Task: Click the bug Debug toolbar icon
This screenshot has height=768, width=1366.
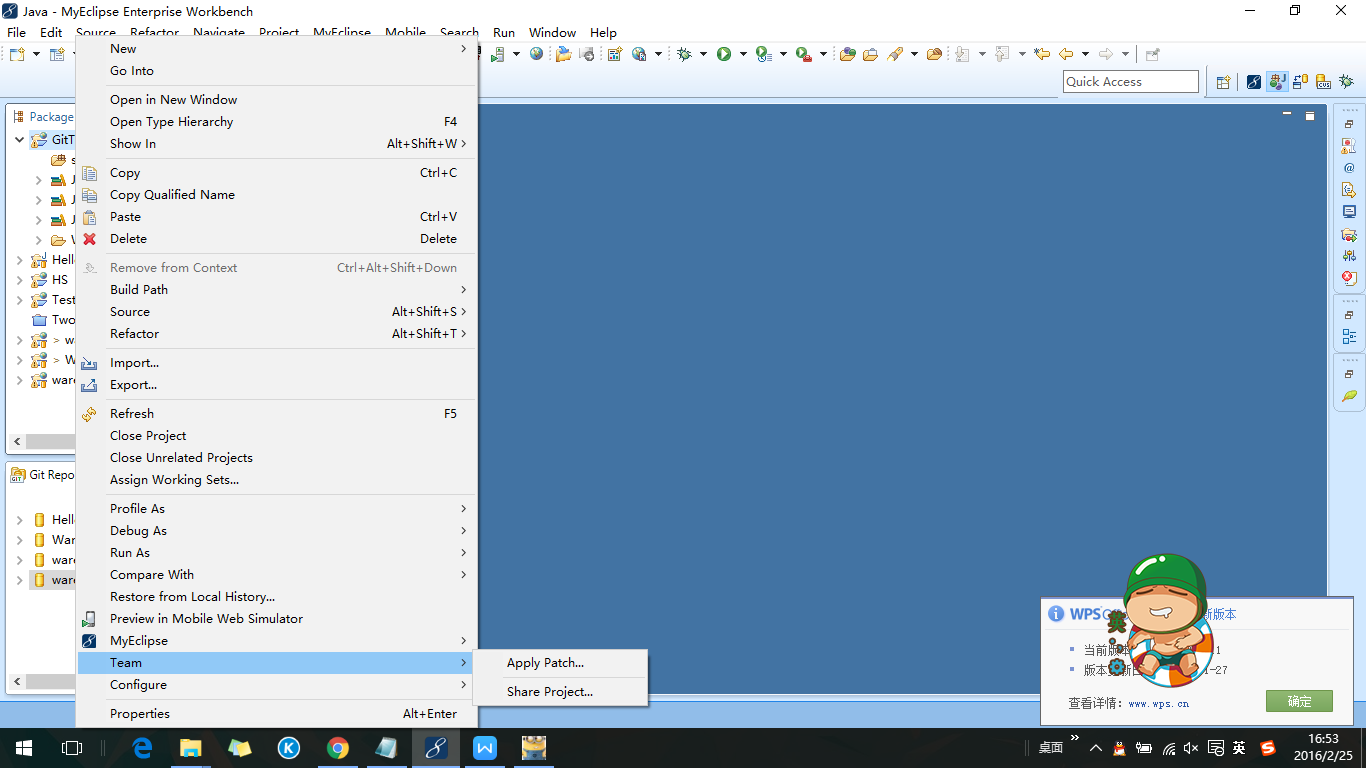Action: pyautogui.click(x=685, y=54)
